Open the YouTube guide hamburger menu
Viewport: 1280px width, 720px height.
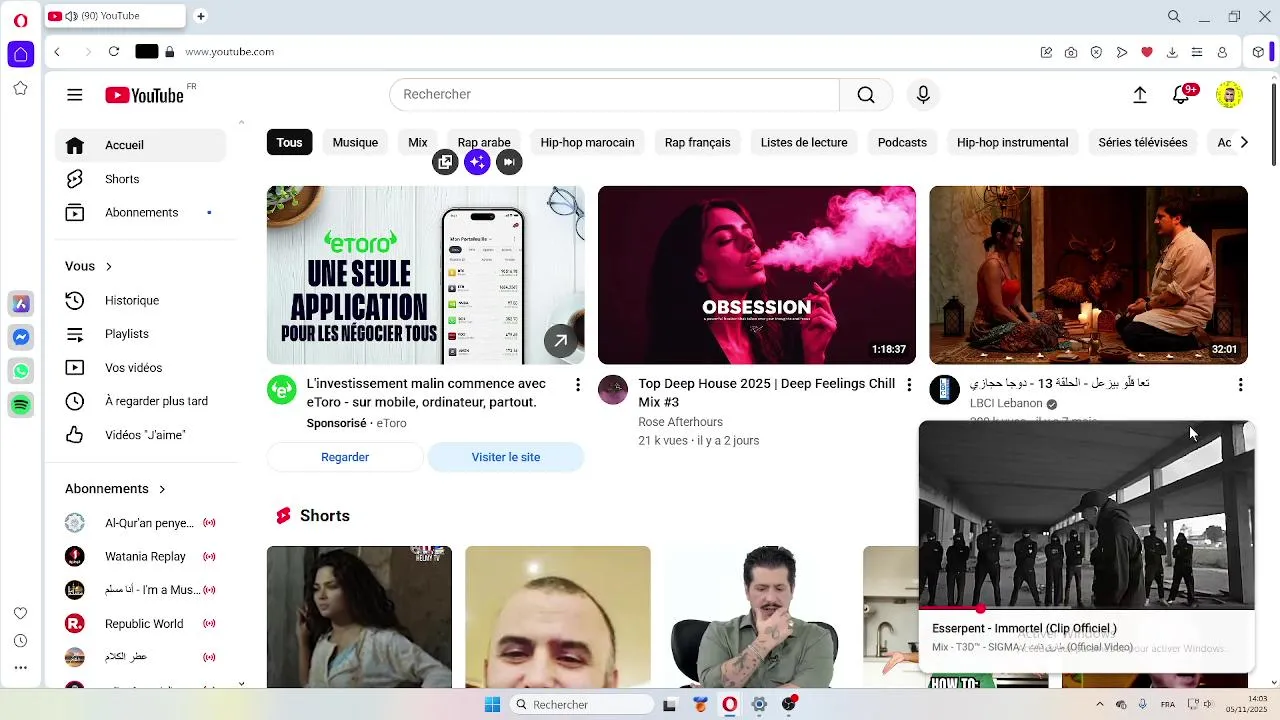click(x=75, y=95)
